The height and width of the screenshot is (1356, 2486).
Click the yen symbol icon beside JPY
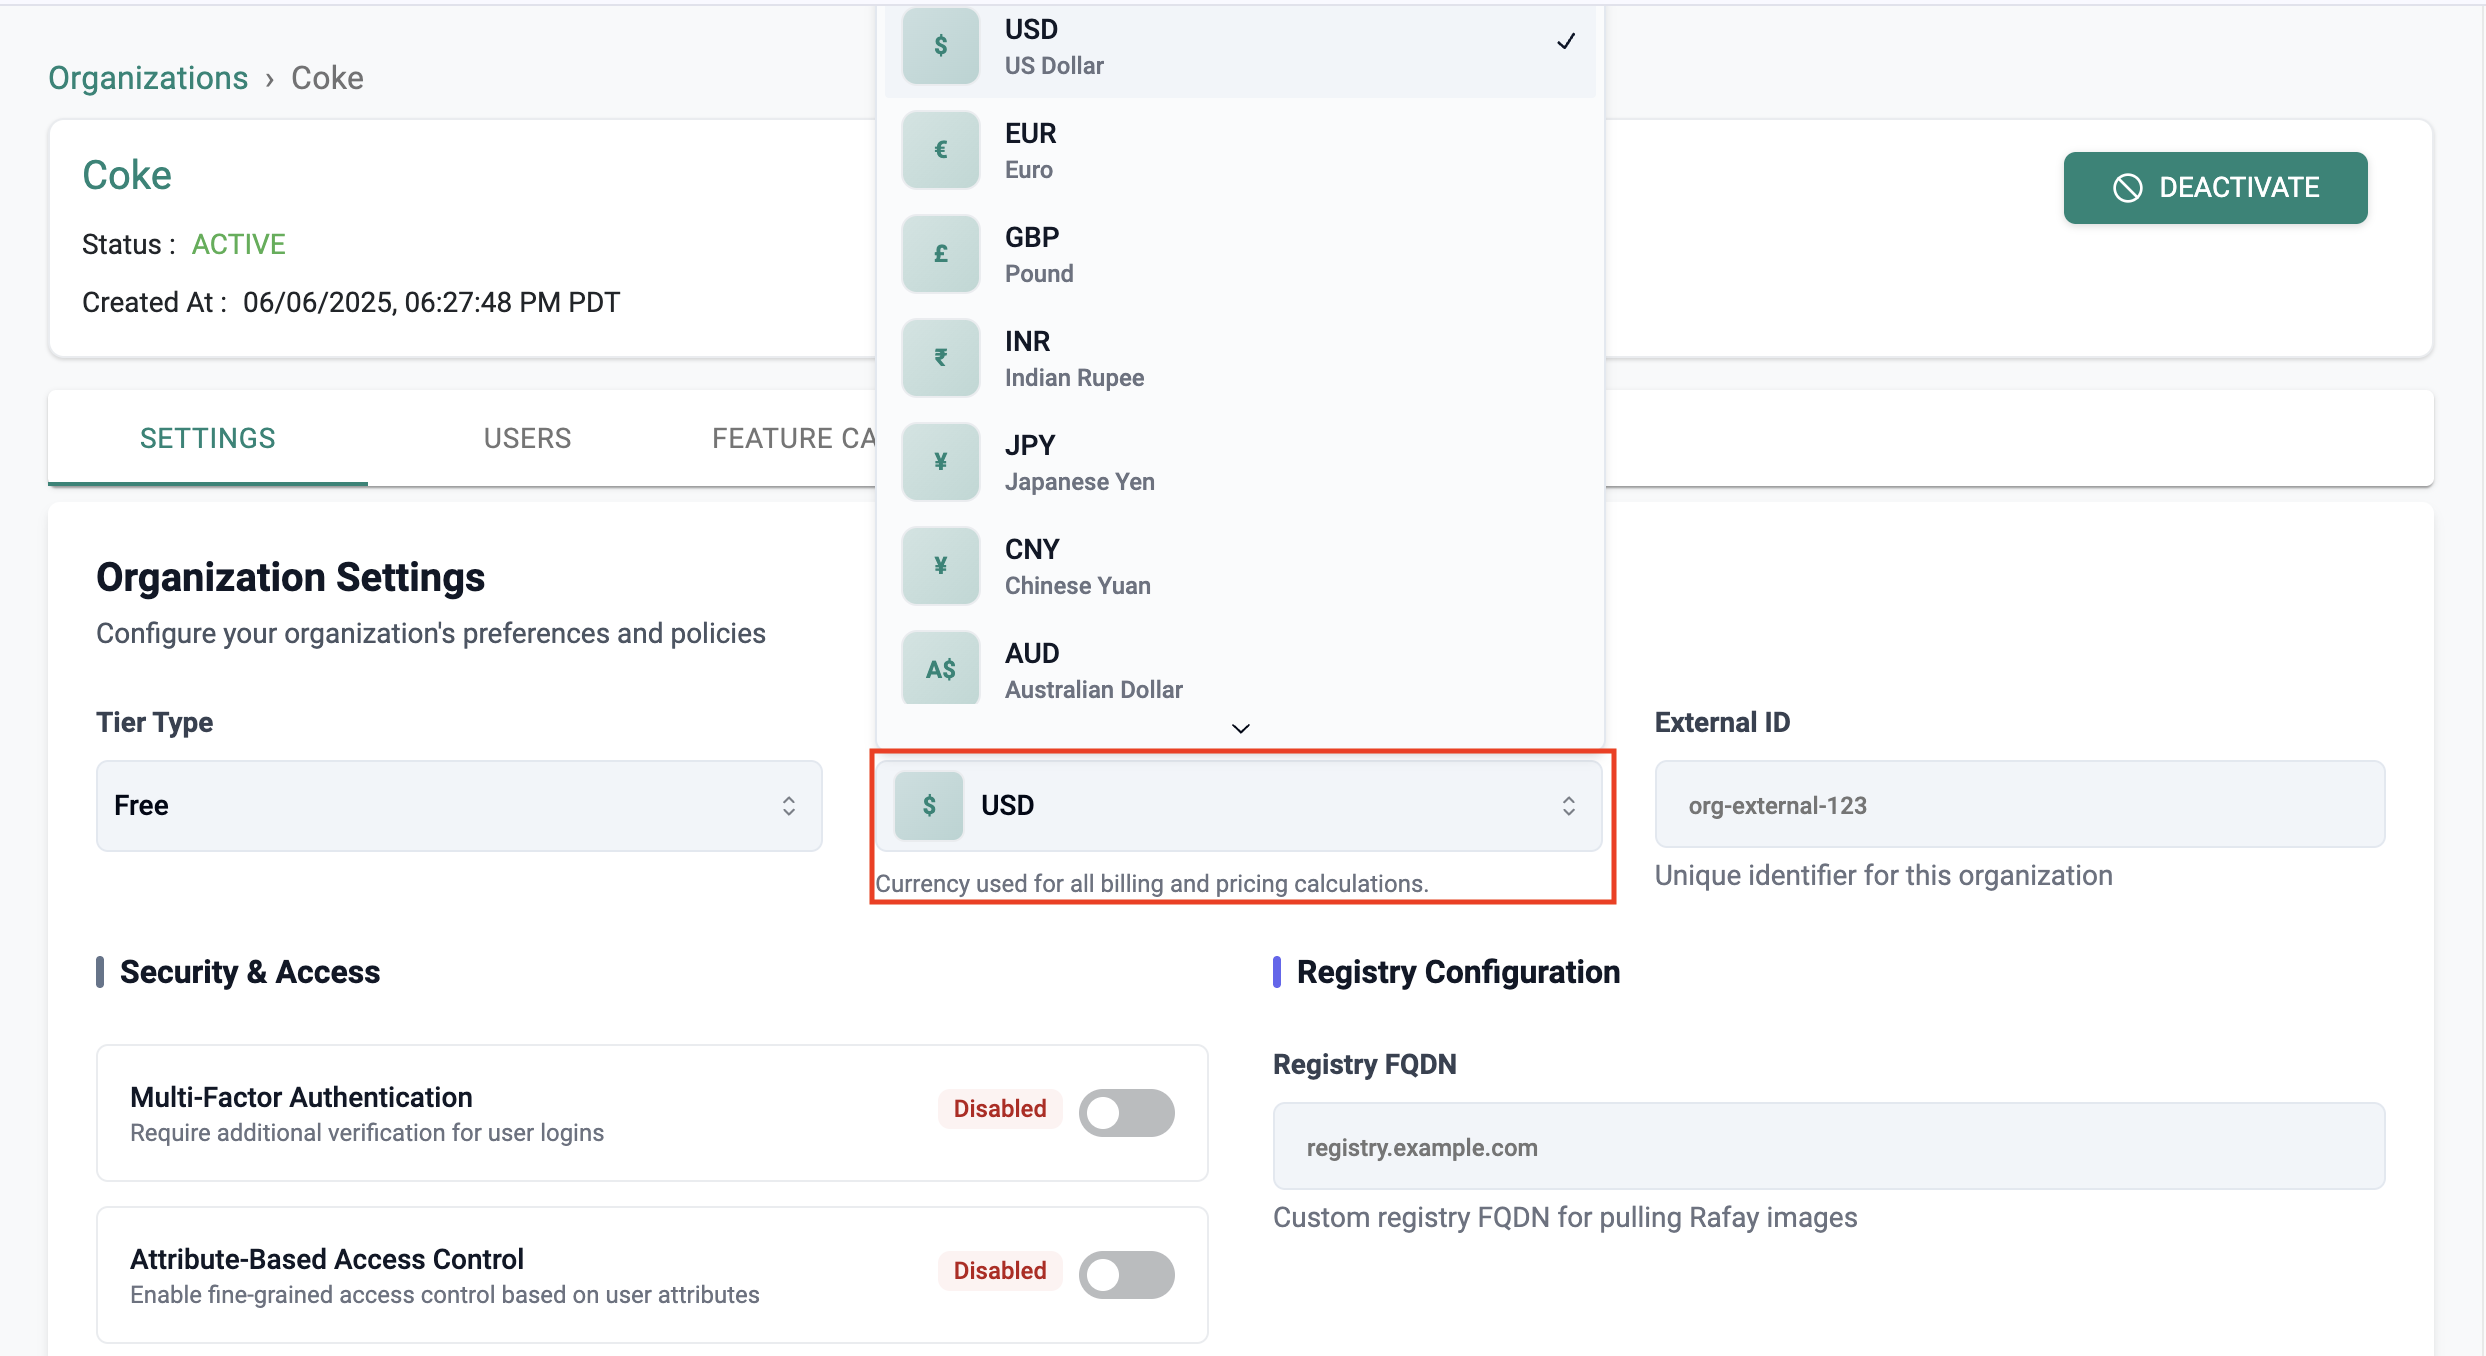pos(940,462)
